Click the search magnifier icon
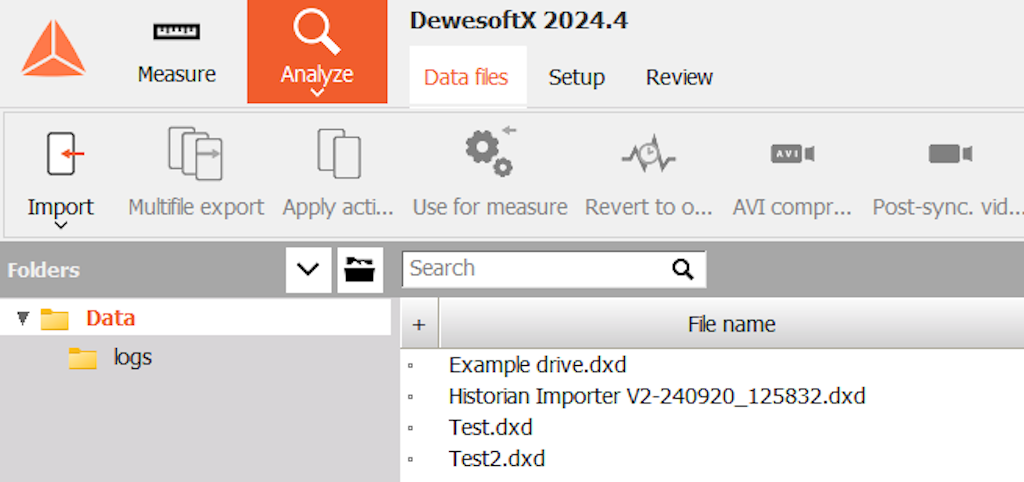1024x482 pixels. pos(683,269)
